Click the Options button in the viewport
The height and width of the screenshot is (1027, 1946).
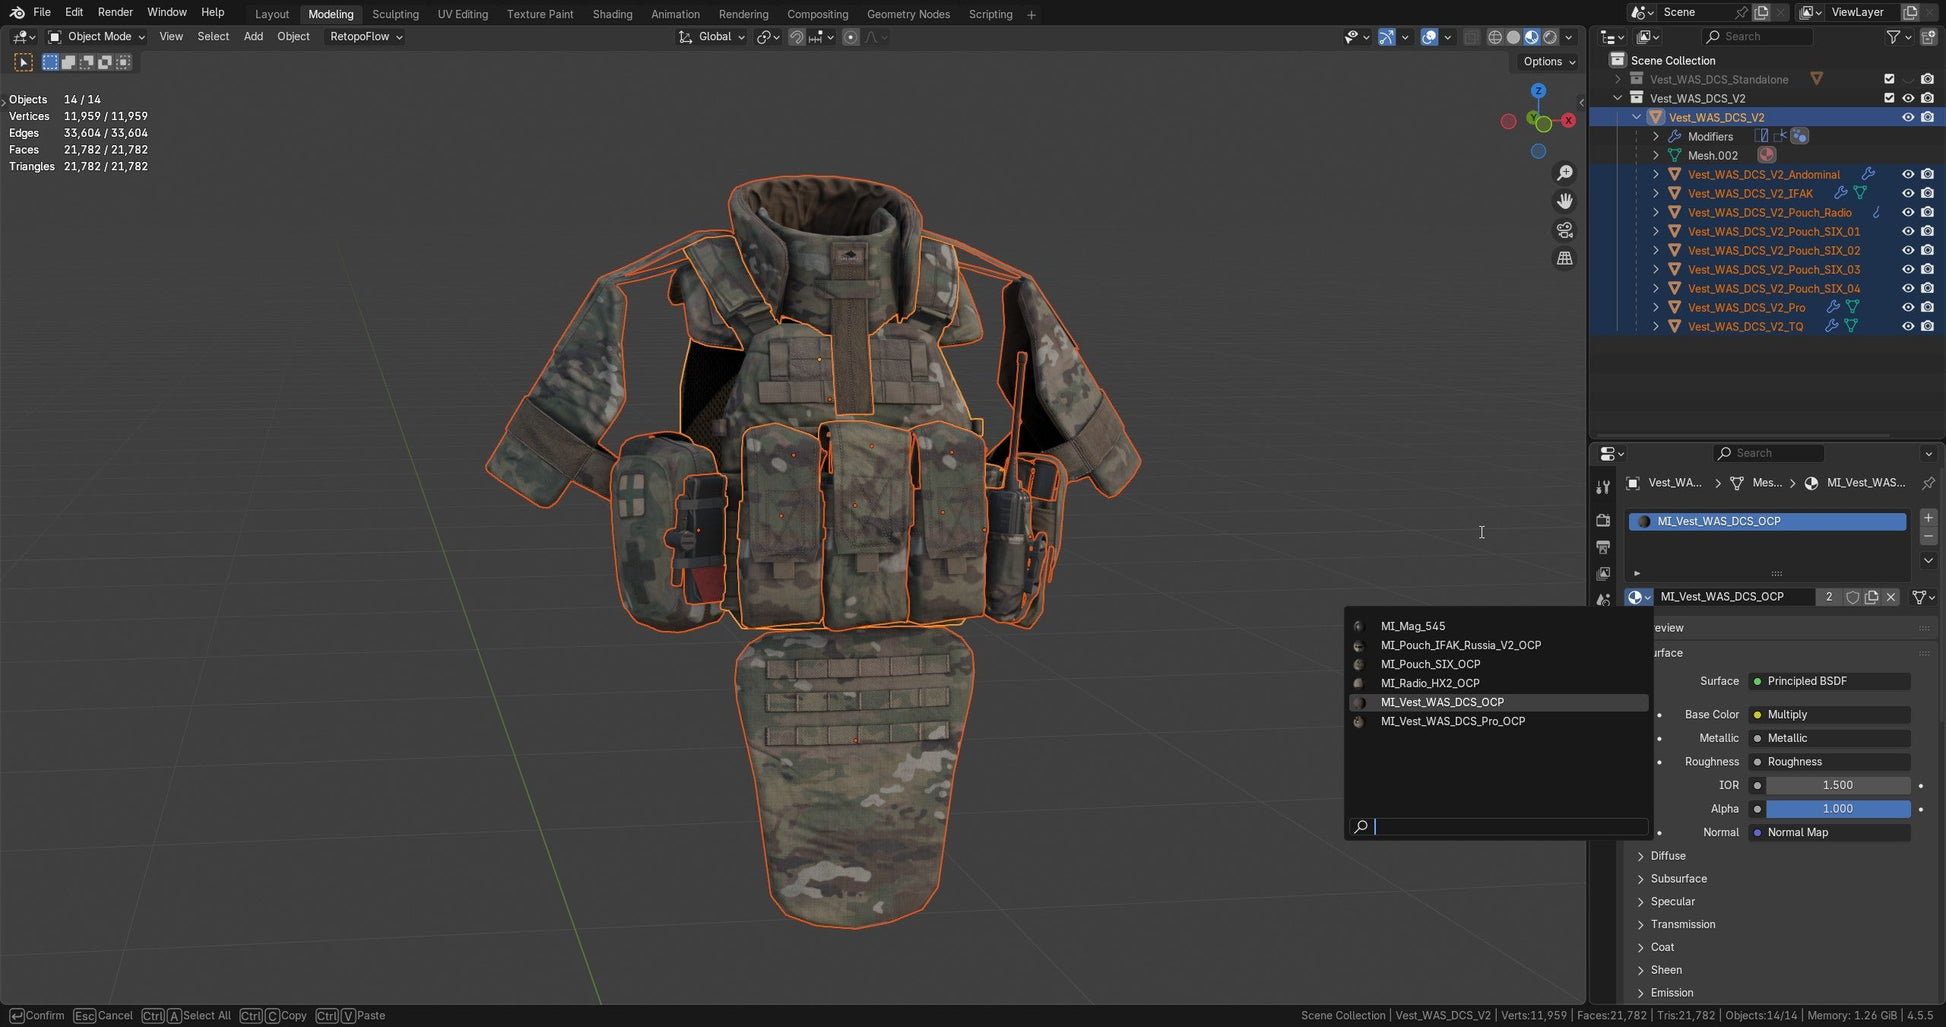pos(1546,61)
